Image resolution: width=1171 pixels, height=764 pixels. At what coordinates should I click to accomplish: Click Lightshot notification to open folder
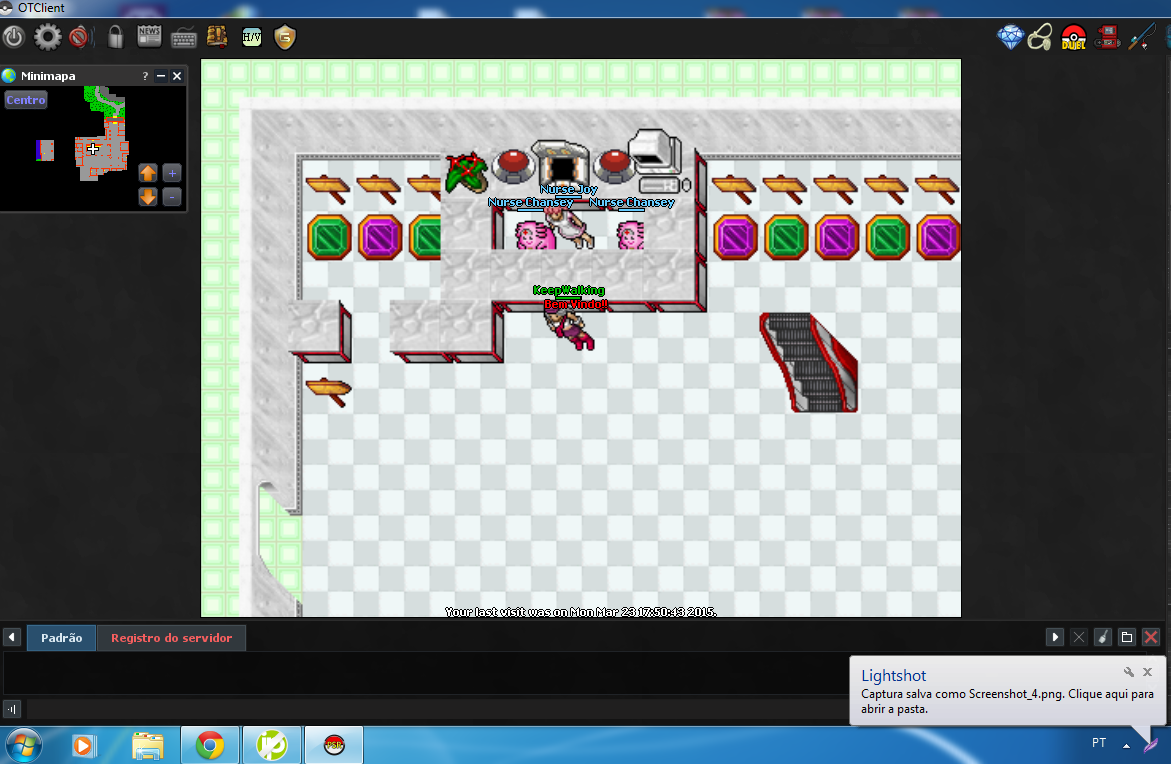1007,701
